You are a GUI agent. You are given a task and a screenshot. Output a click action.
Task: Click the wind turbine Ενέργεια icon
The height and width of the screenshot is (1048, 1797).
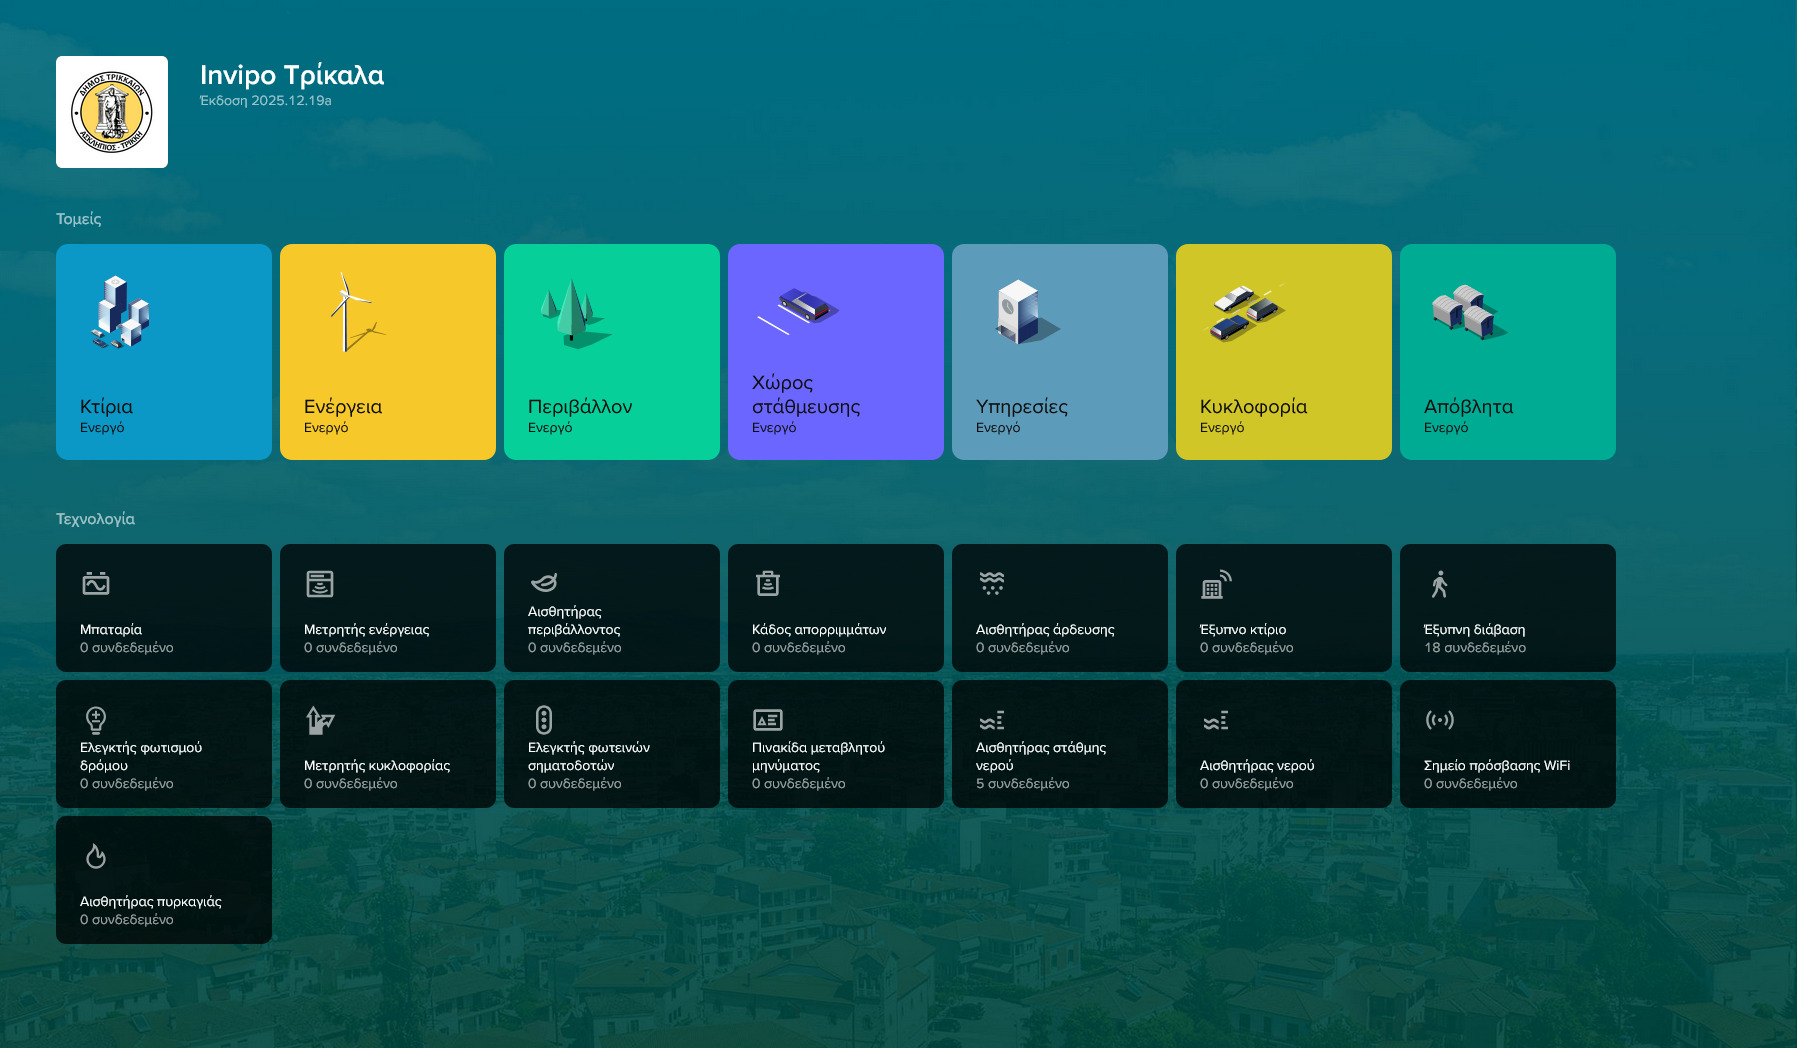point(350,313)
